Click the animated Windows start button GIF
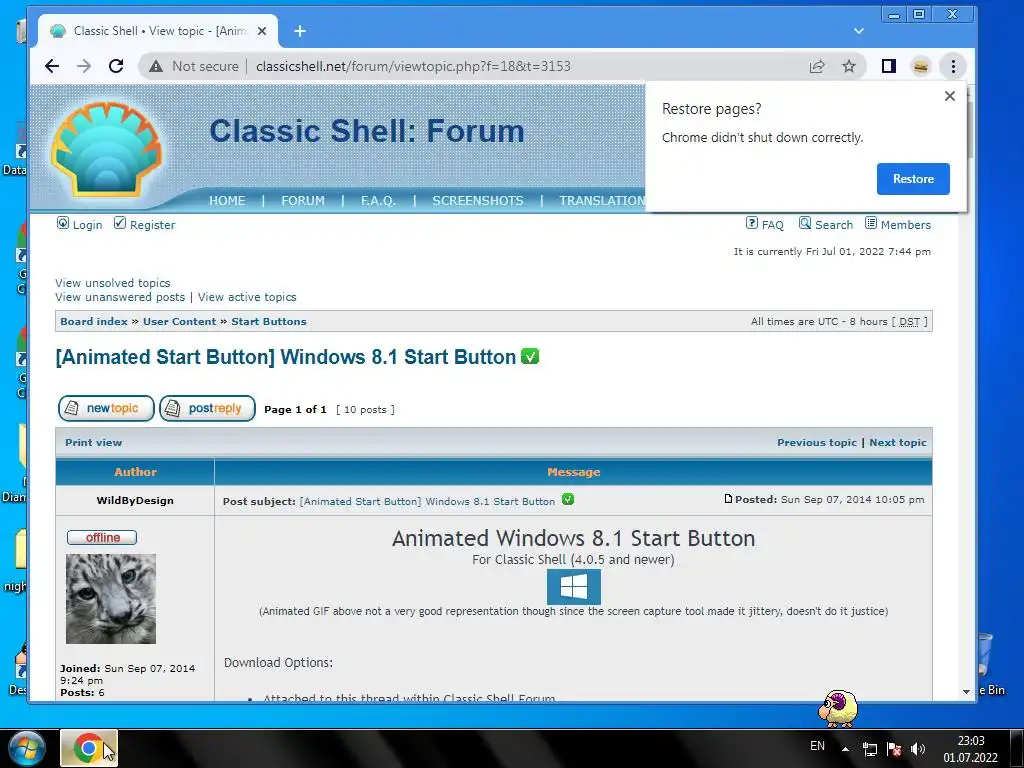This screenshot has width=1024, height=768. tap(573, 586)
